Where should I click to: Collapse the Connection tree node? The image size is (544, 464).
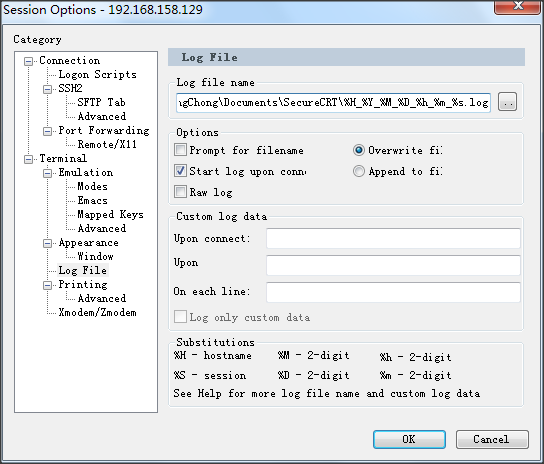click(x=28, y=61)
